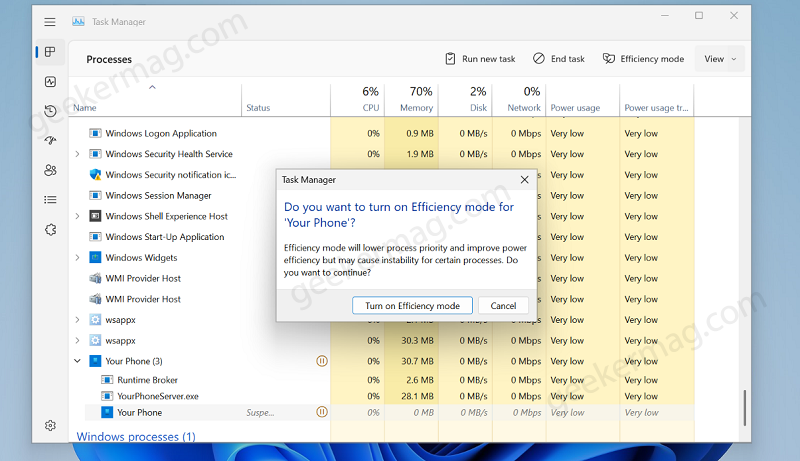Image resolution: width=800 pixels, height=461 pixels.
Task: Select the Processes sidebar icon
Action: [x=50, y=52]
